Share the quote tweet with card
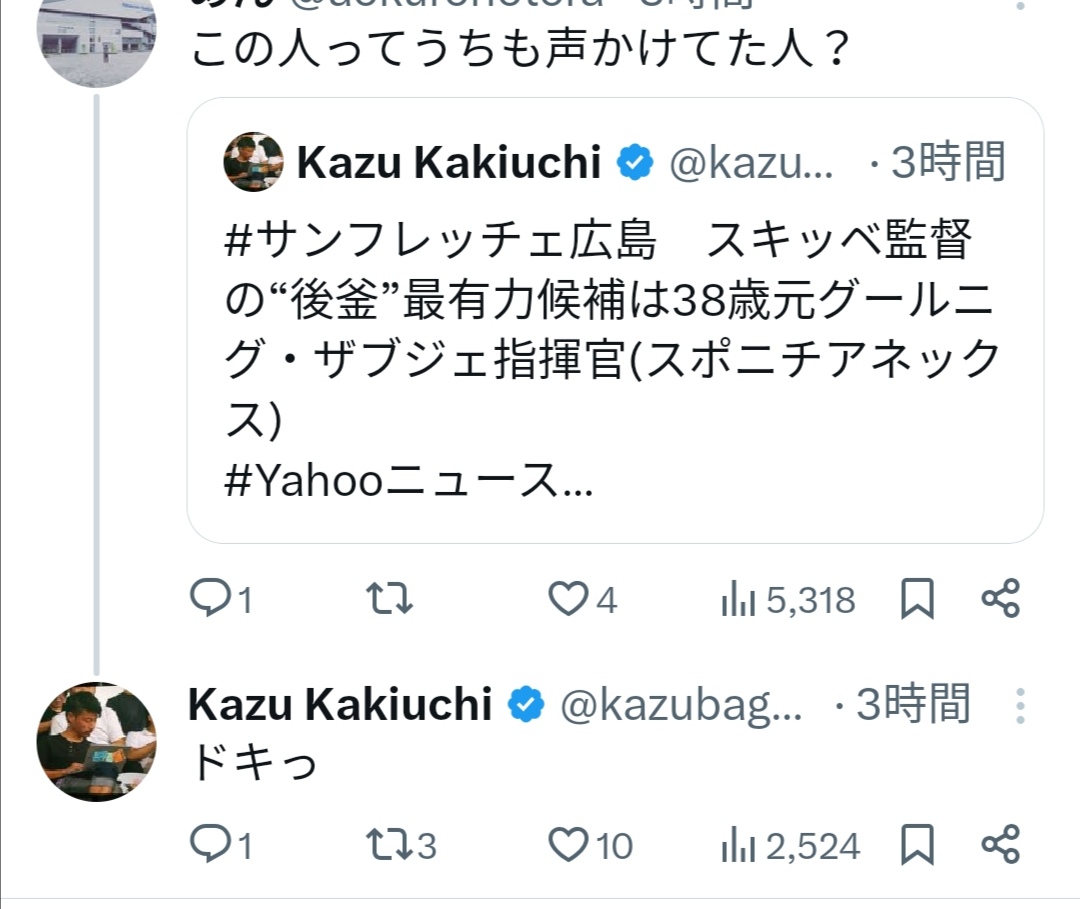The height and width of the screenshot is (909, 1080). (x=1000, y=598)
